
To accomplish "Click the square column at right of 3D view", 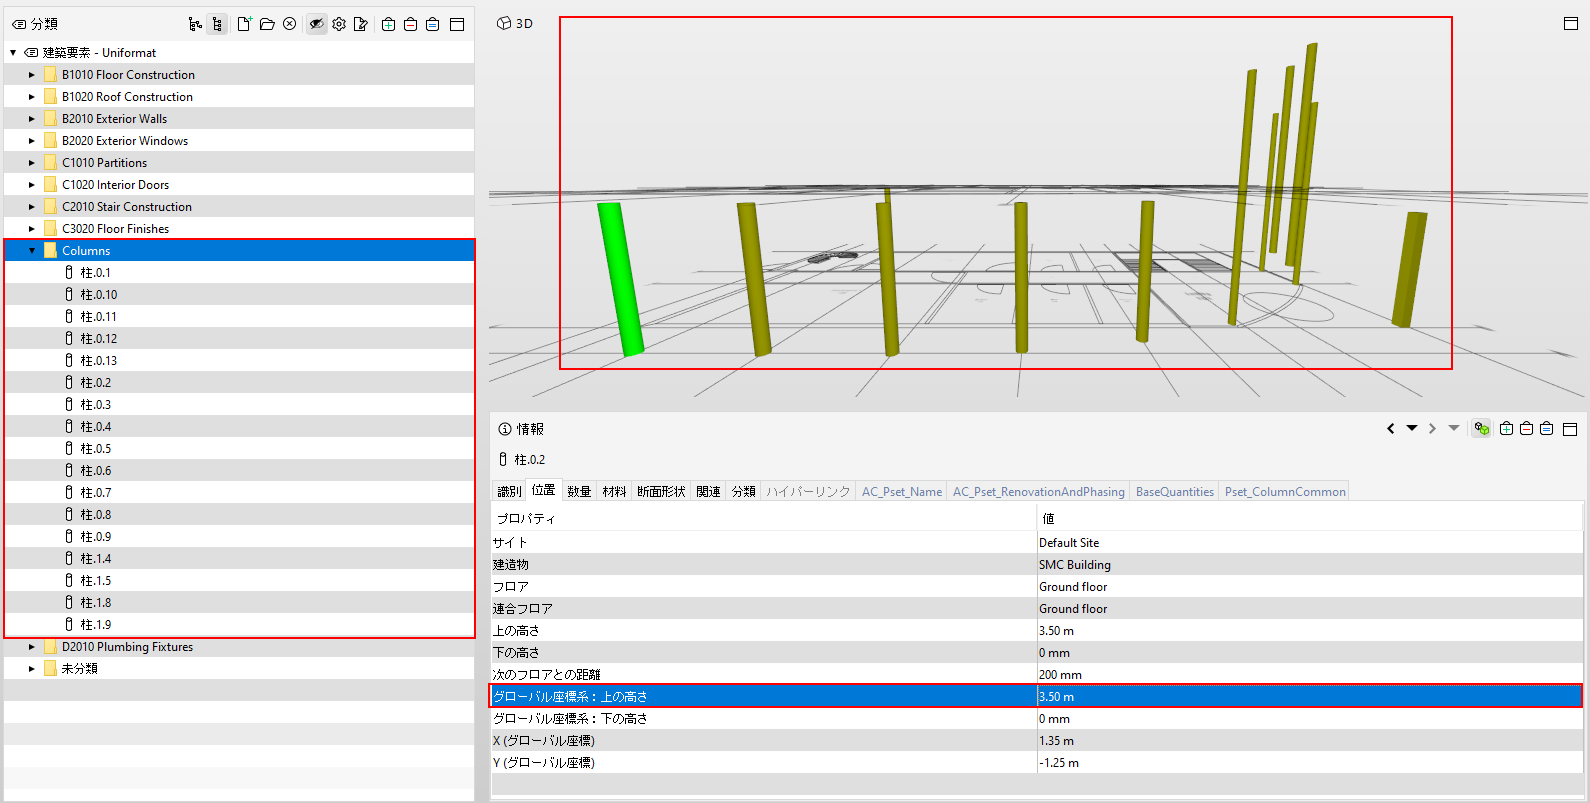I will tap(1409, 269).
